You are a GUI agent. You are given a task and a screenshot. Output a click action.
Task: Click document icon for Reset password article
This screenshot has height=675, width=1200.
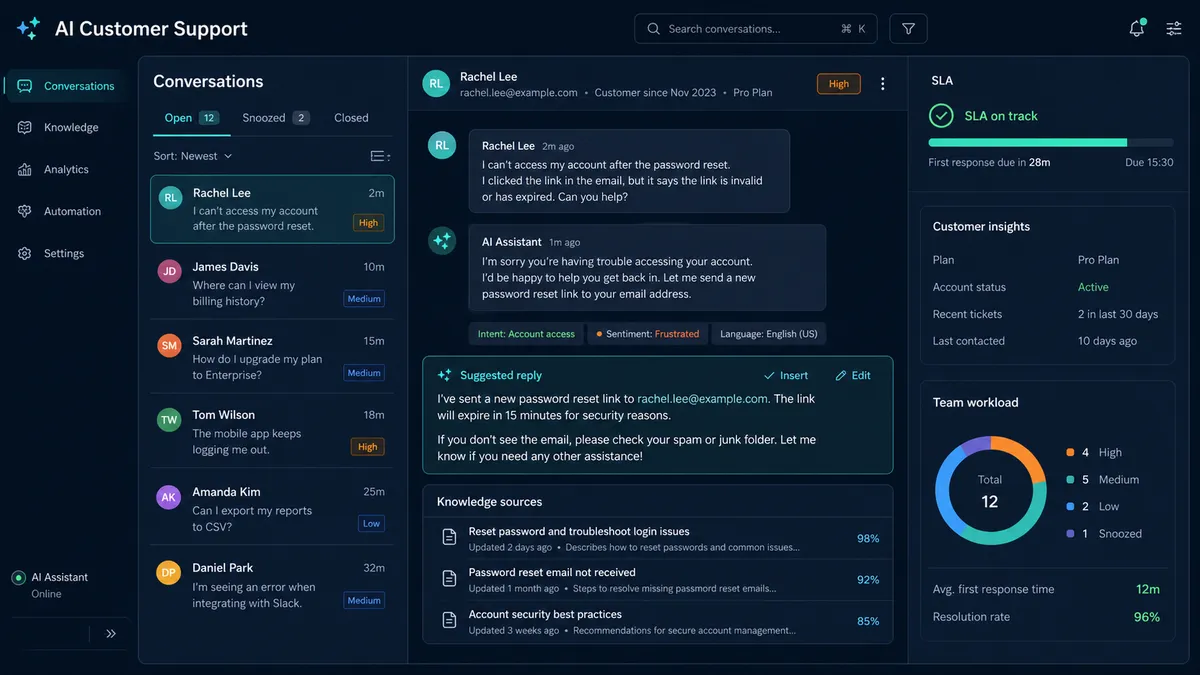(x=449, y=538)
